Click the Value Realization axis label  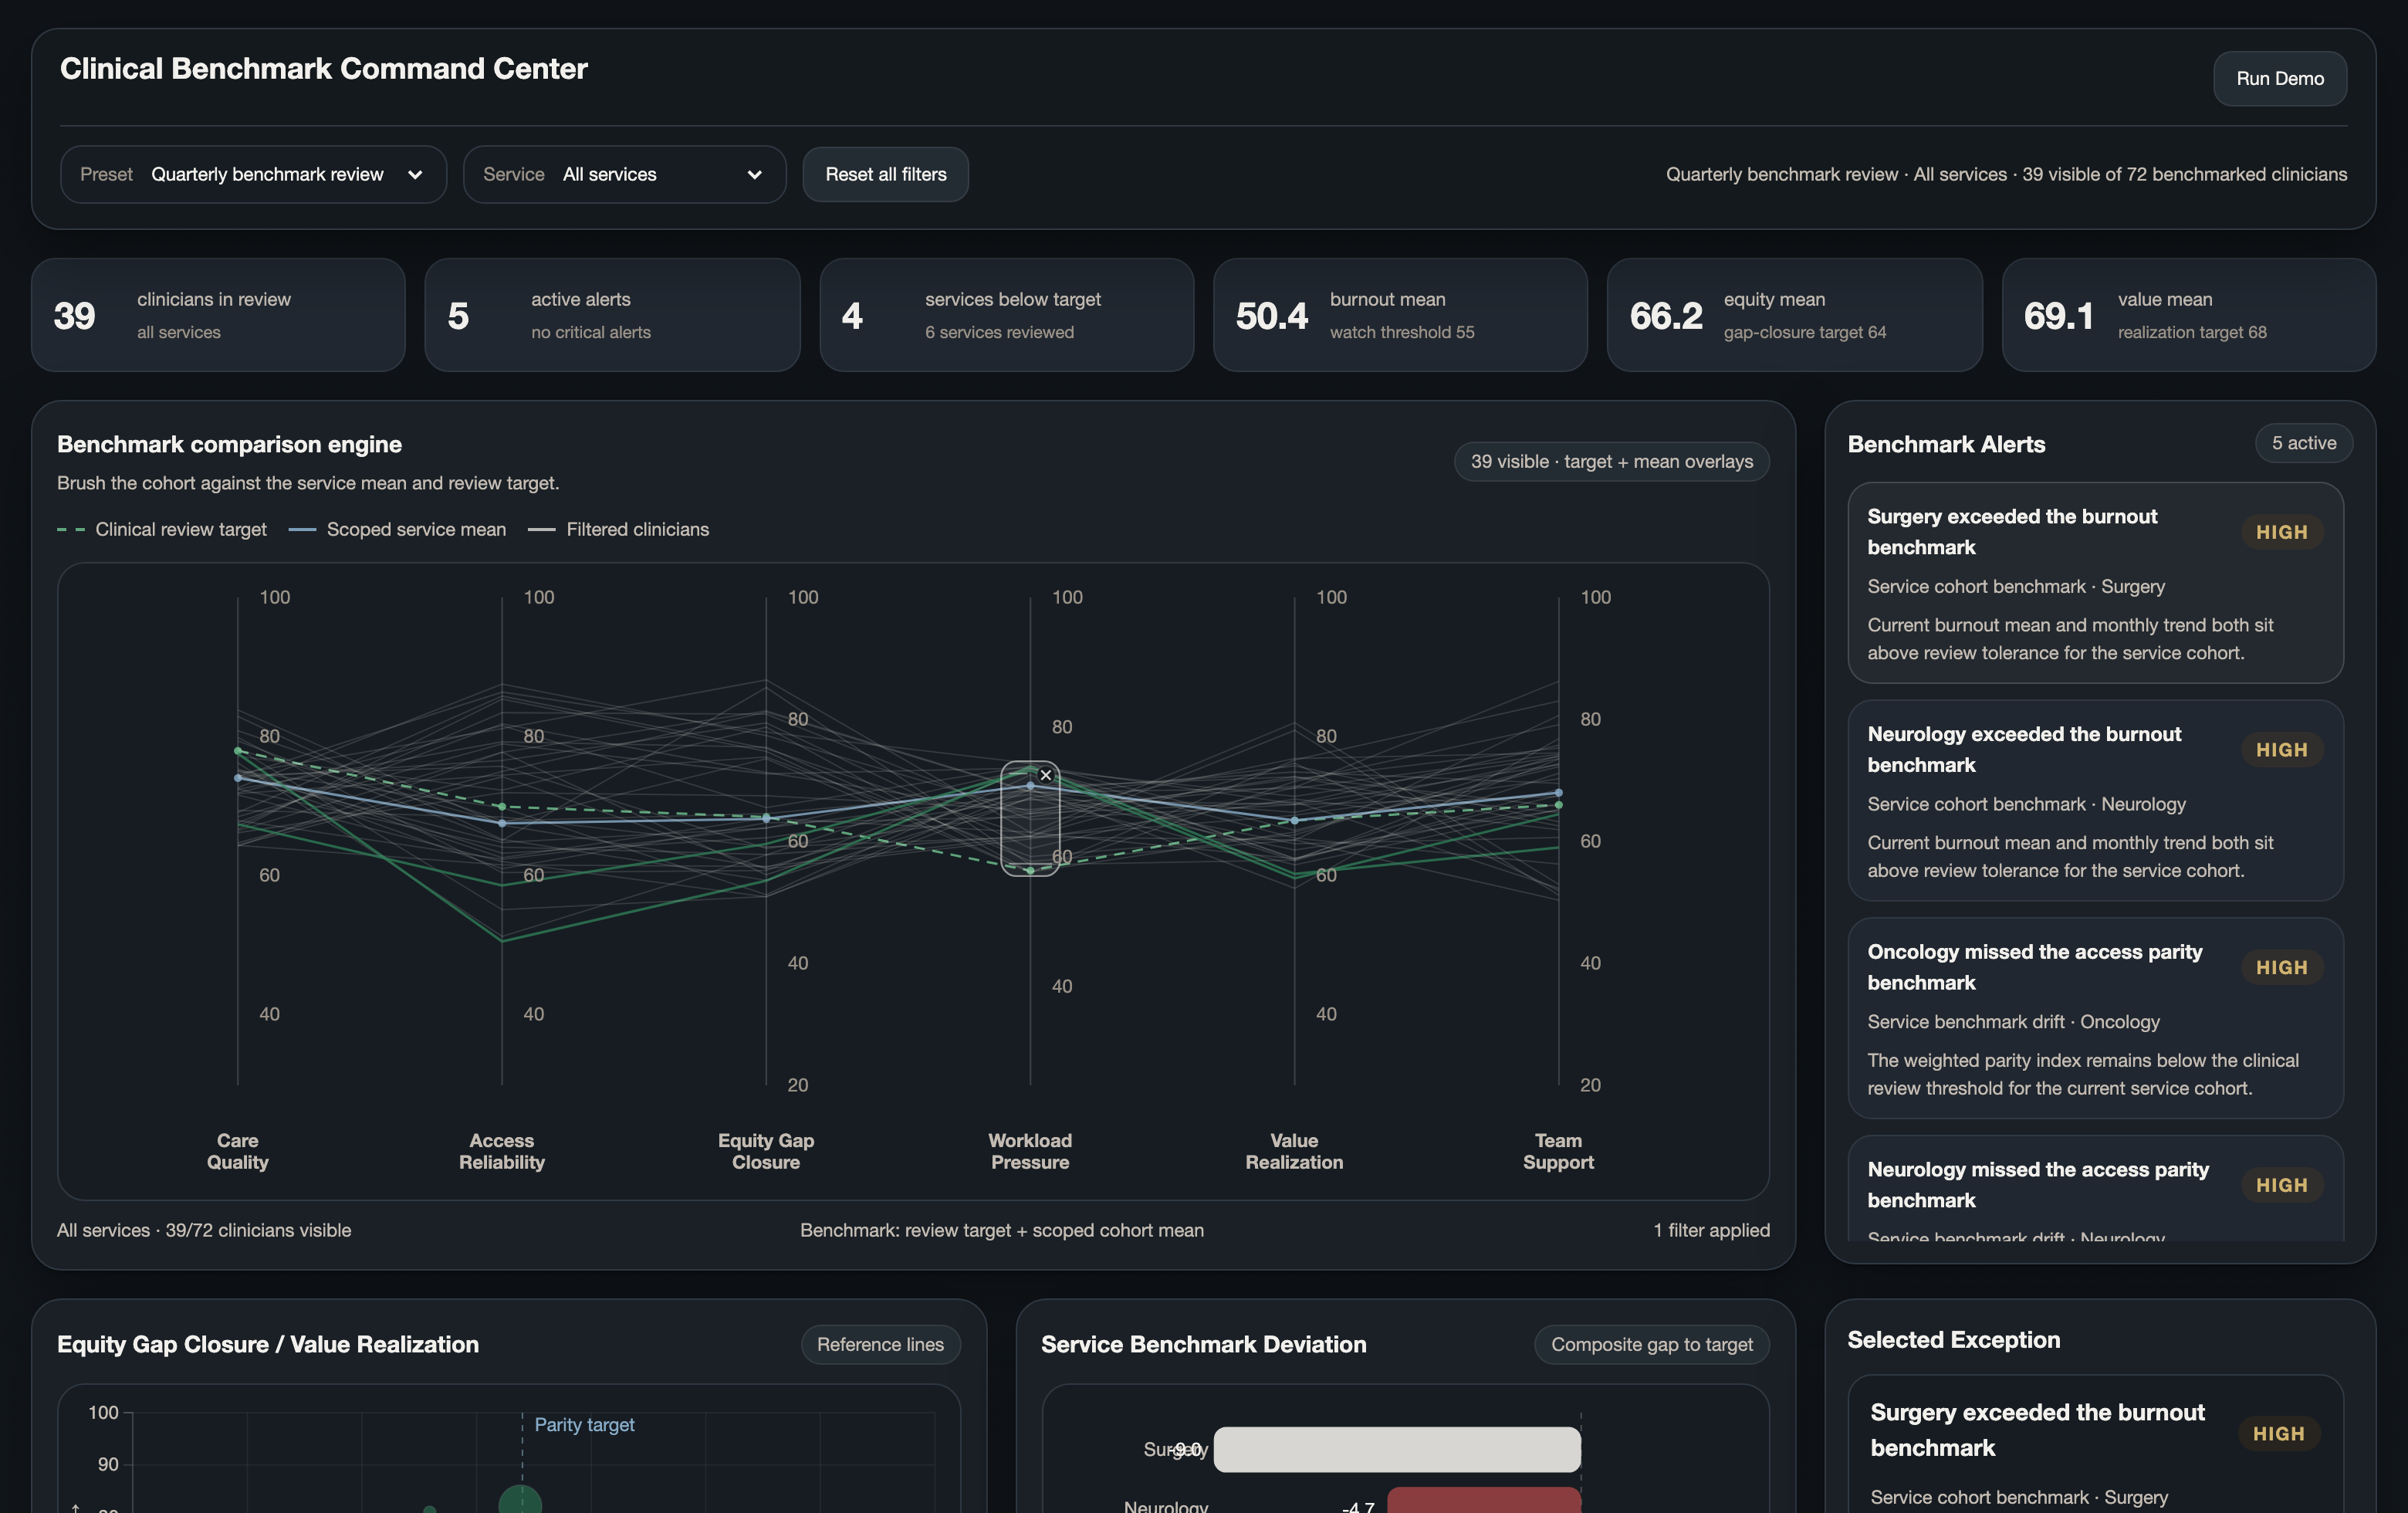pyautogui.click(x=1294, y=1151)
